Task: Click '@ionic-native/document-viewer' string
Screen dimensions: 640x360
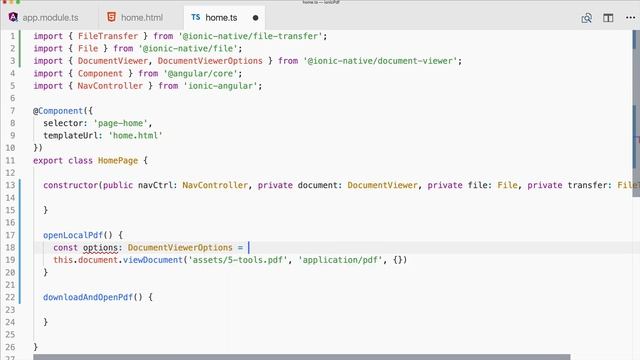Action: [380, 61]
